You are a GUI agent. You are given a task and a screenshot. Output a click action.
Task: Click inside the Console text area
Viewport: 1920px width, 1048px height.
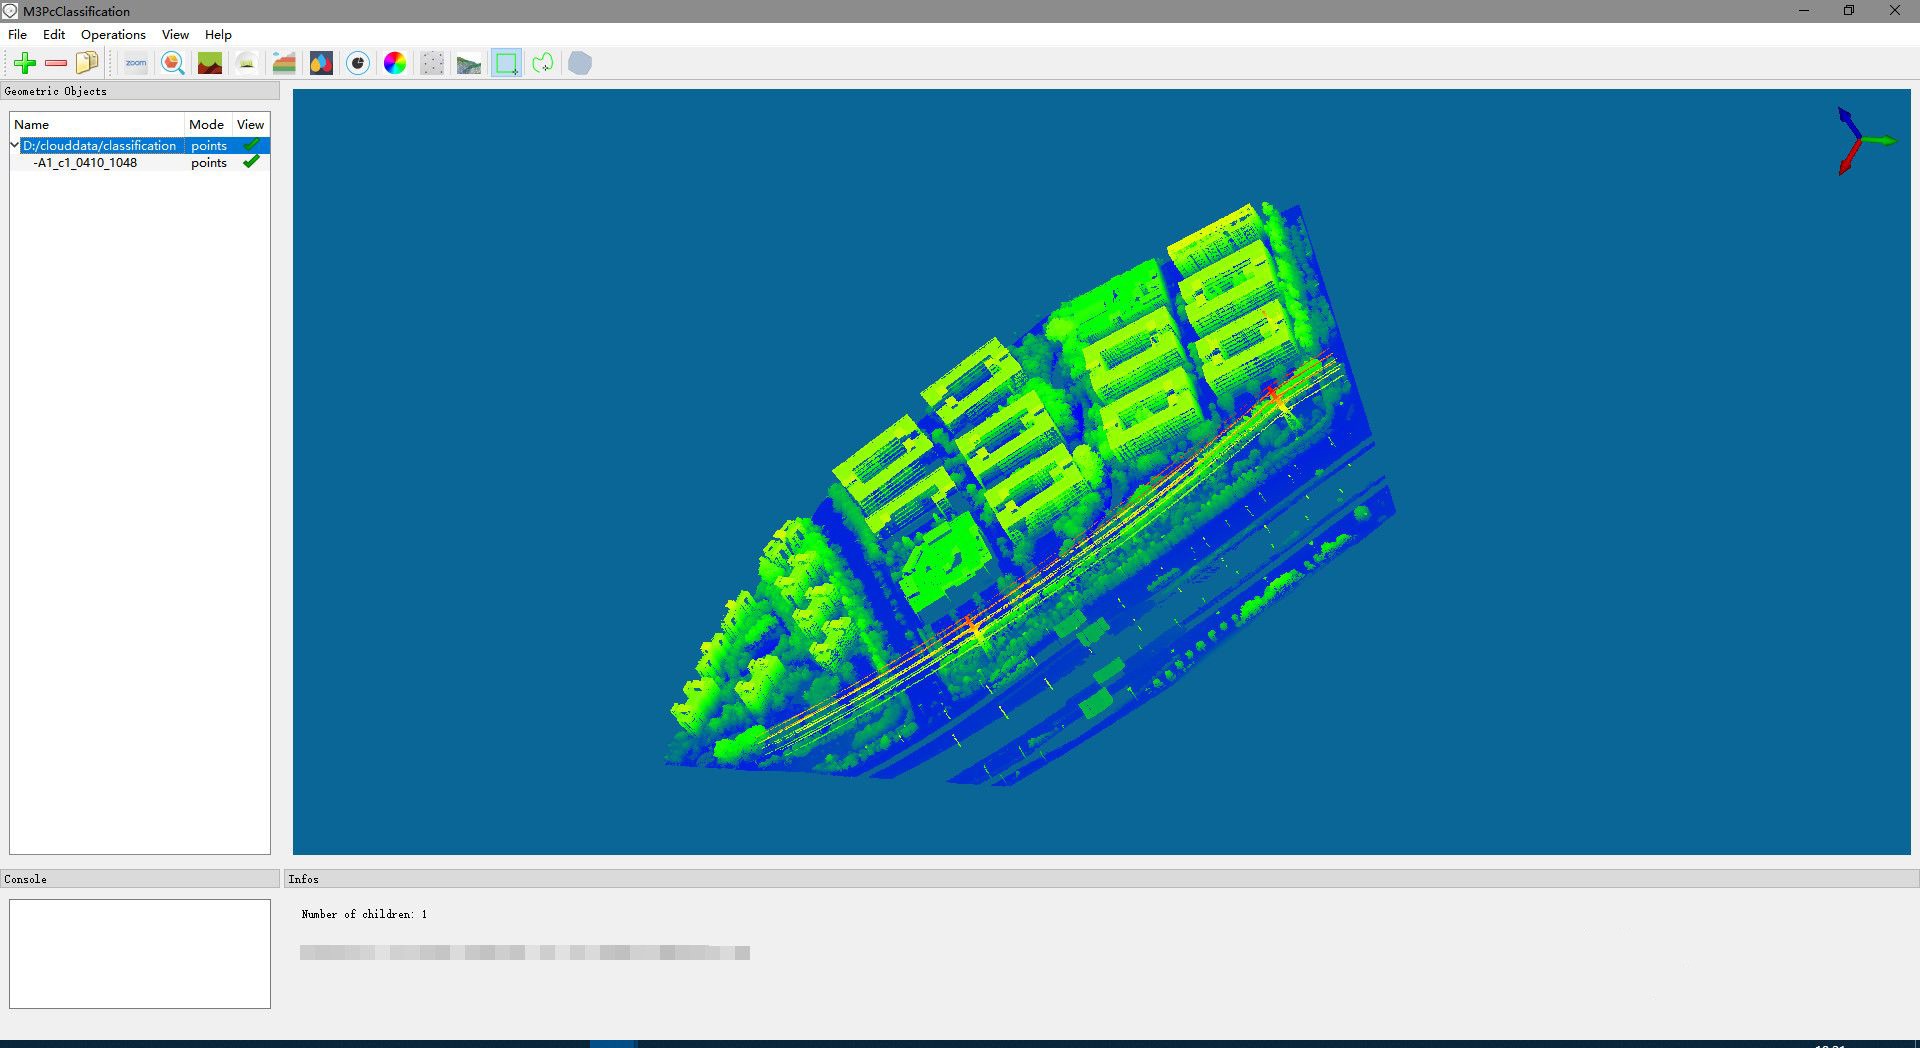(x=140, y=953)
